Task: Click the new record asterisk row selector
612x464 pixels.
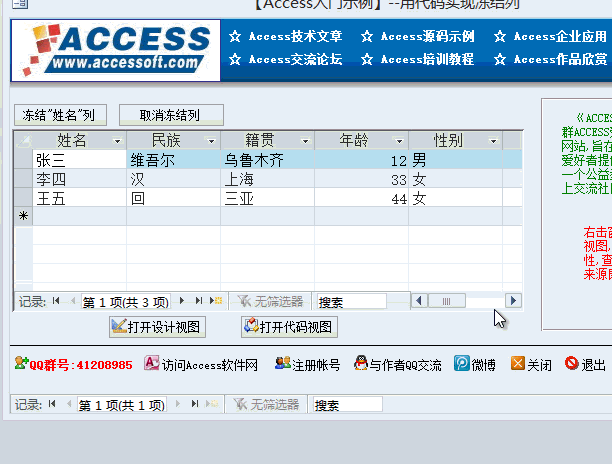Action: point(23,216)
